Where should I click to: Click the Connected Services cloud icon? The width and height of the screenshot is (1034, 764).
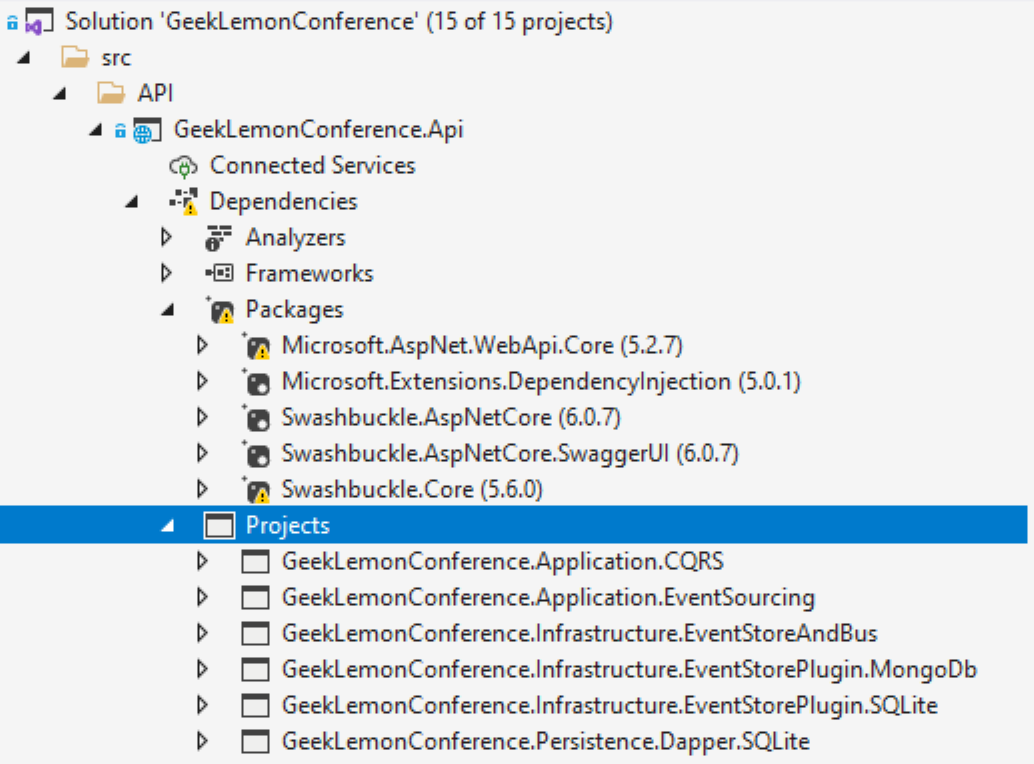[x=183, y=166]
